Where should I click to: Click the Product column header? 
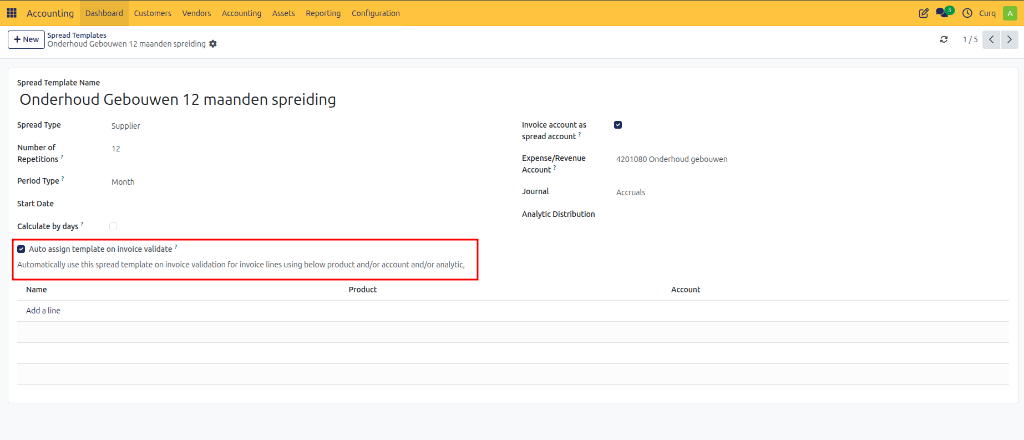point(362,289)
